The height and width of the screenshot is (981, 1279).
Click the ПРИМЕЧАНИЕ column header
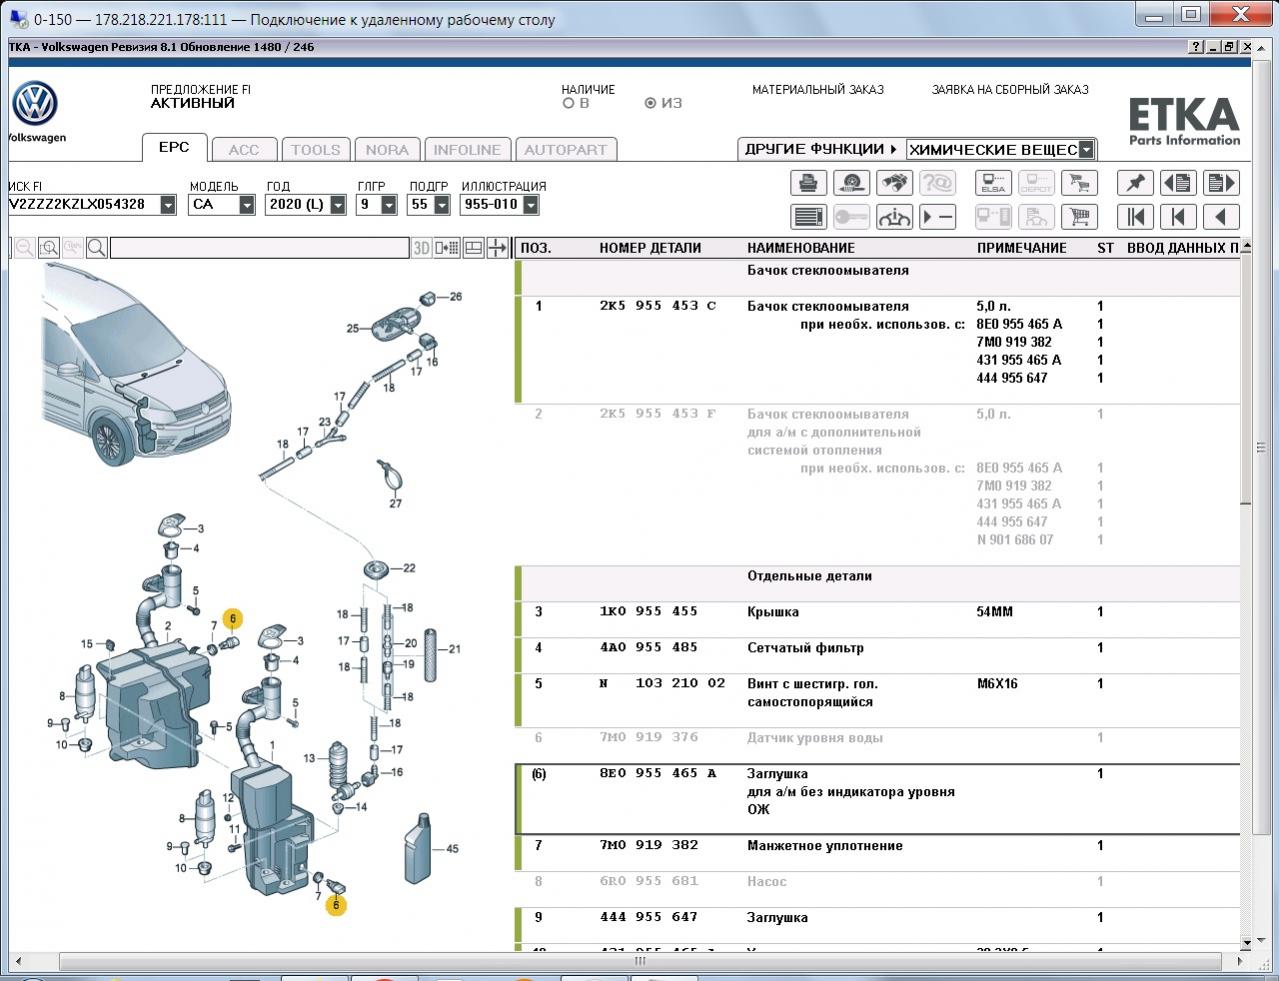pos(1022,248)
